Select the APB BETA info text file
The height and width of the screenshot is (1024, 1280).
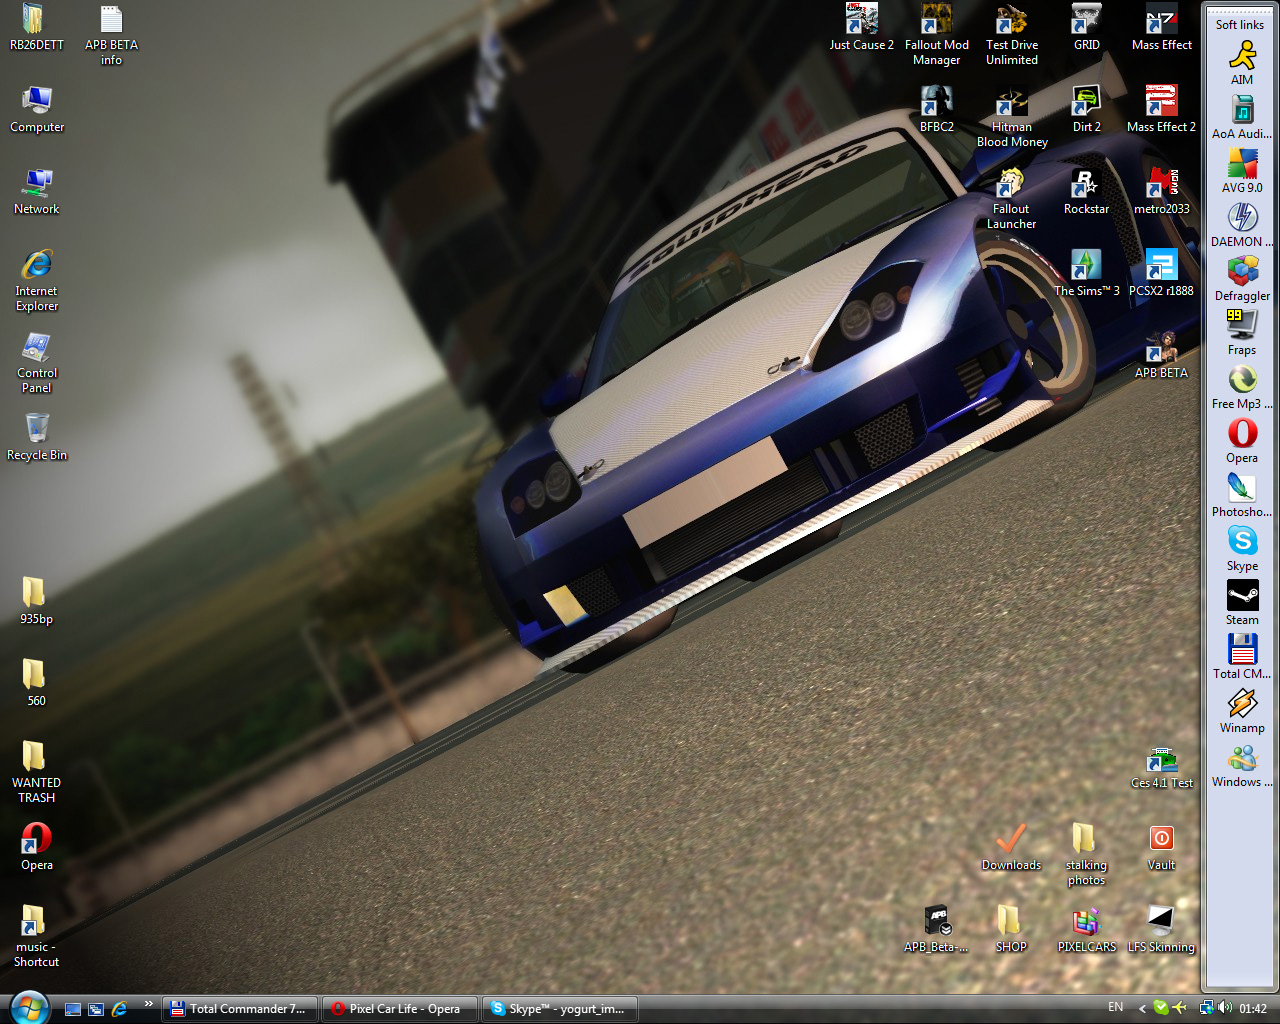point(111,35)
